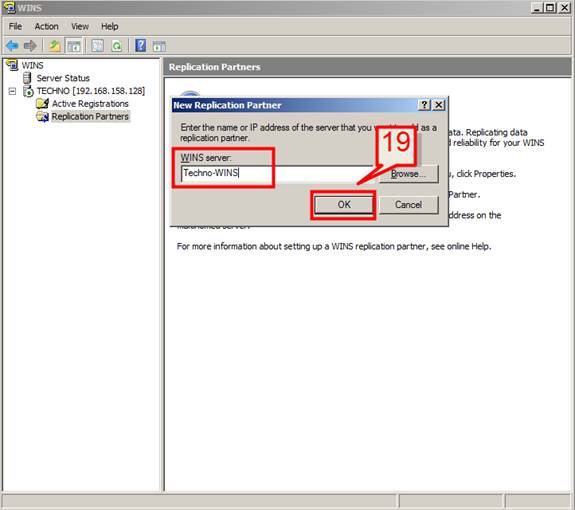Open Help via blue question mark icon
This screenshot has width=575, height=510.
(x=140, y=46)
